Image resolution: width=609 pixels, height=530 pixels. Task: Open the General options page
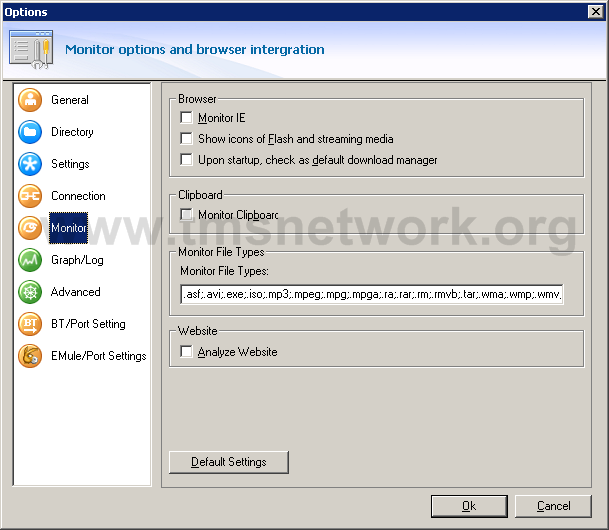[x=70, y=100]
